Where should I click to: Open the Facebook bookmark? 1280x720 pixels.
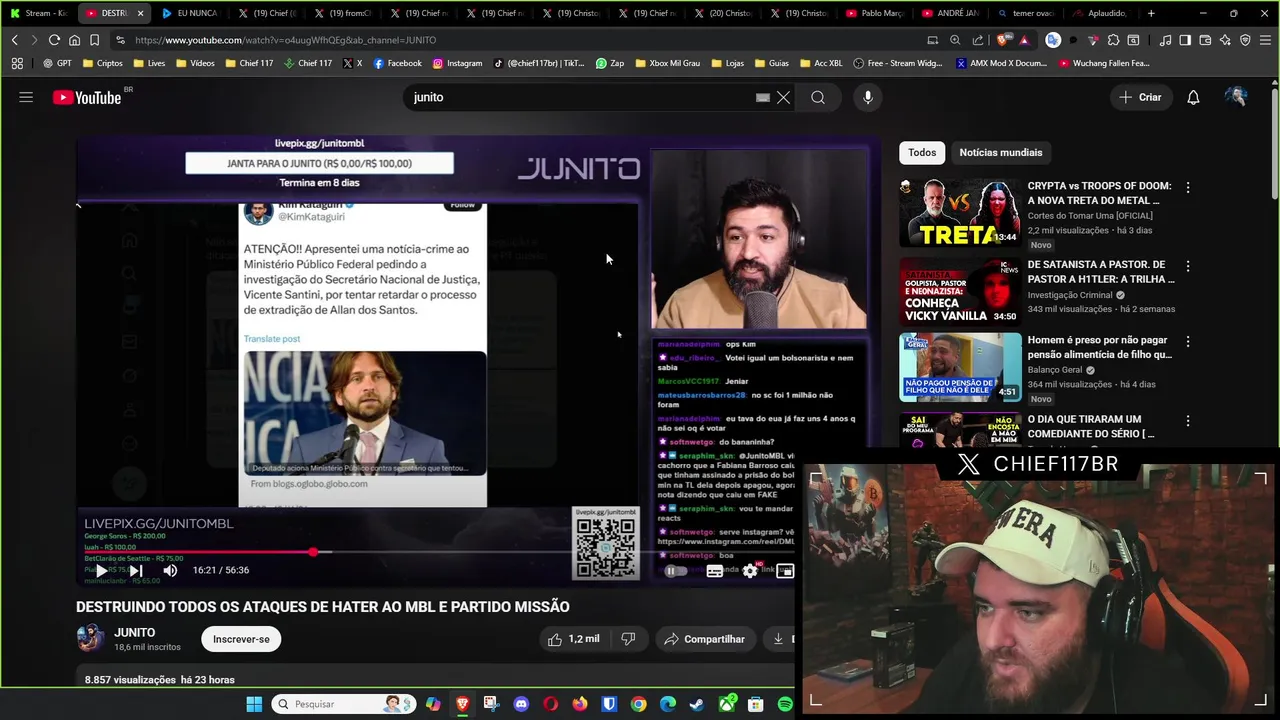(397, 63)
